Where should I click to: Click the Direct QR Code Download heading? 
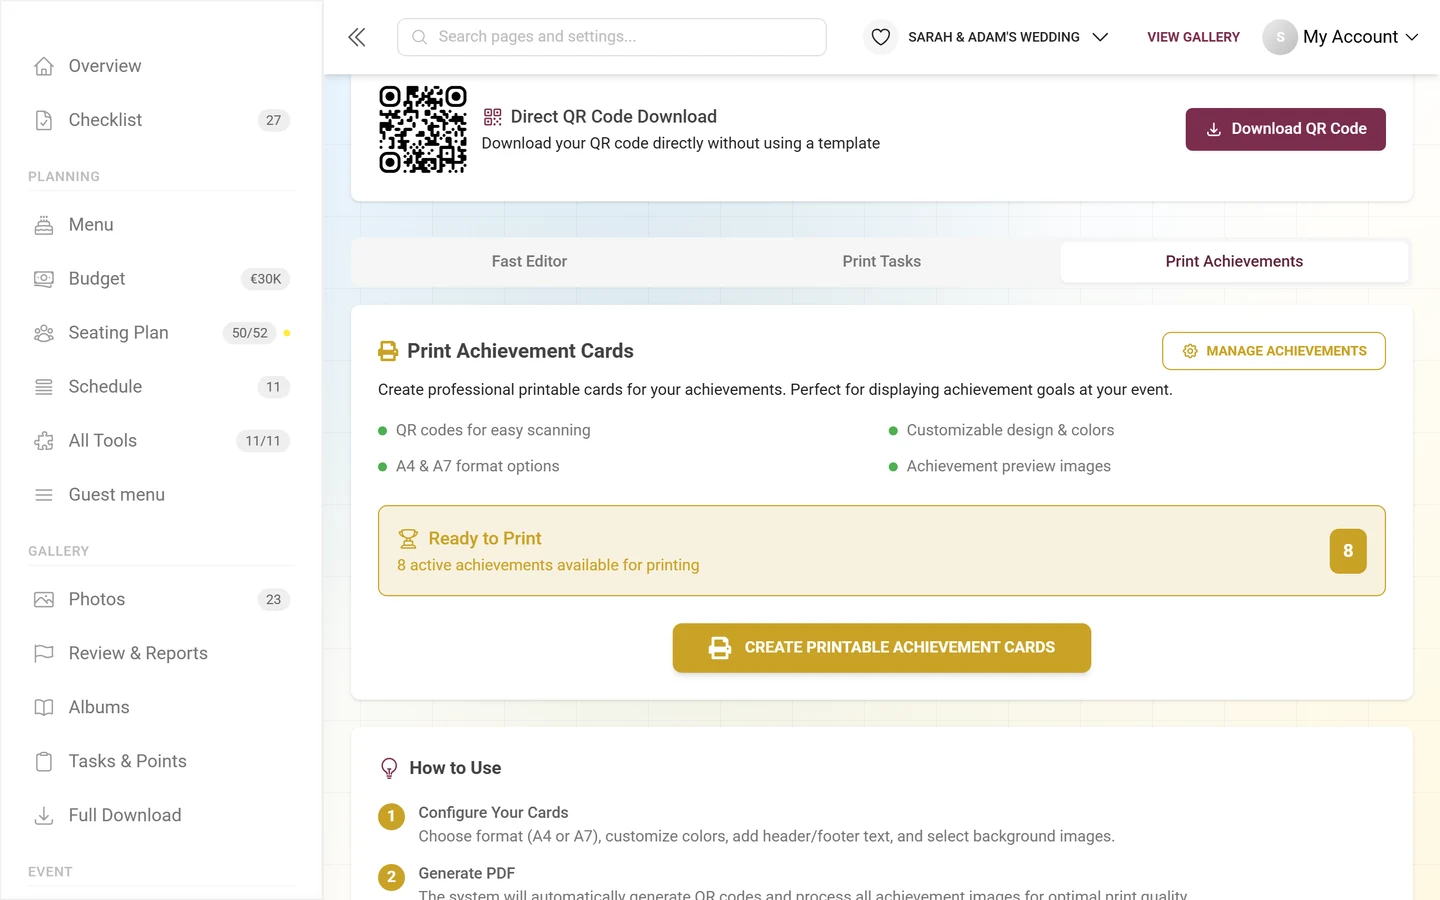tap(614, 117)
